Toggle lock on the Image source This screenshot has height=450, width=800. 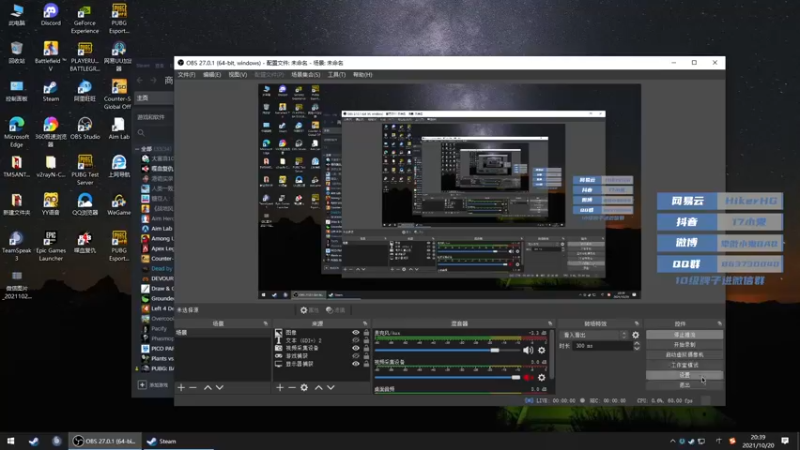[366, 333]
